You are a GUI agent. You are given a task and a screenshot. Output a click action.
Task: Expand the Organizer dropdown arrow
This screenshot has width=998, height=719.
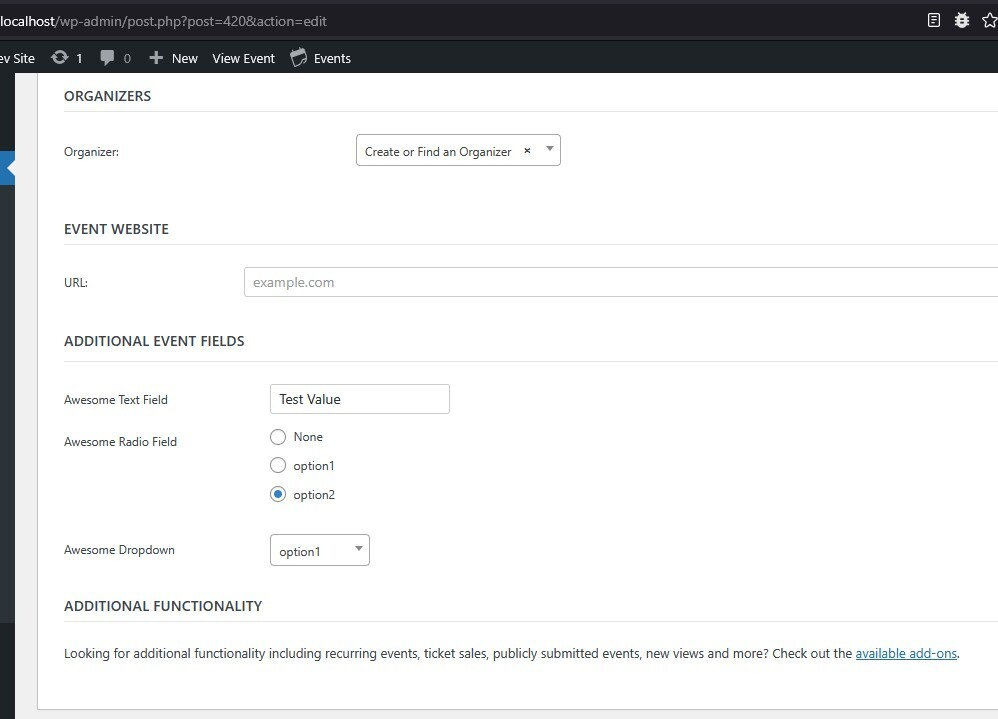pos(549,150)
